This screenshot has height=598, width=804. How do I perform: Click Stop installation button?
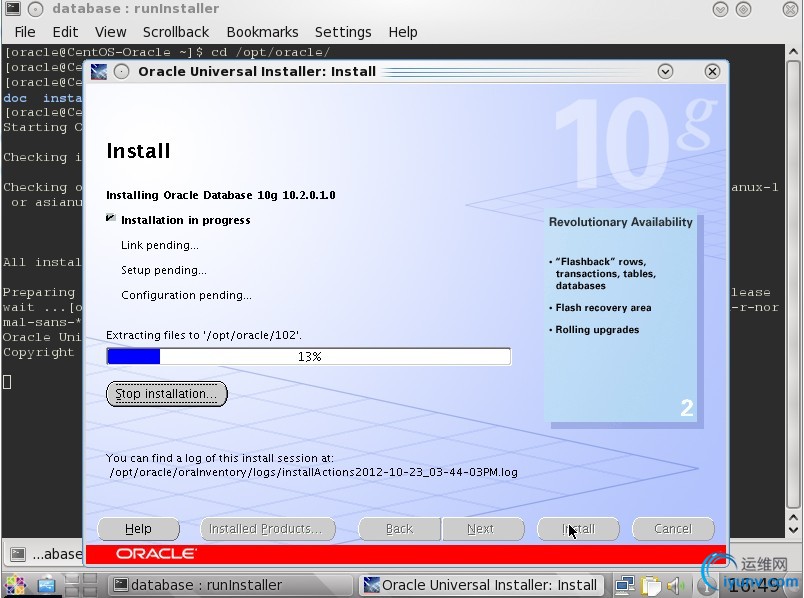[x=167, y=394]
